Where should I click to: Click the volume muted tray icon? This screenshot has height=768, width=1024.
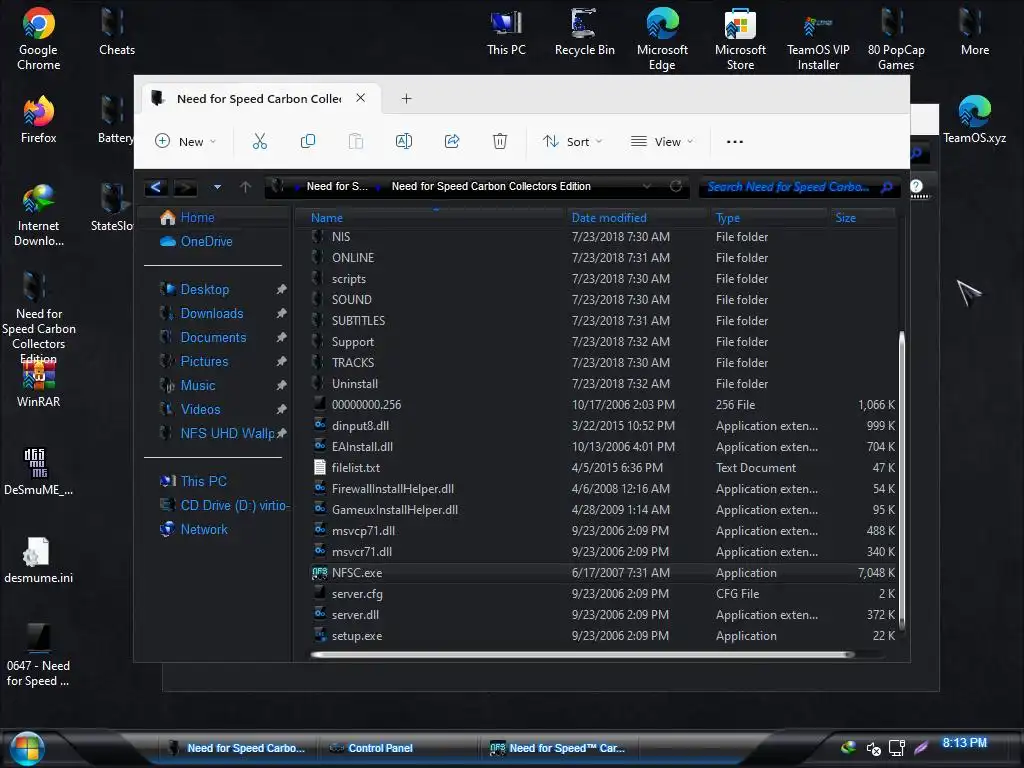click(x=873, y=748)
